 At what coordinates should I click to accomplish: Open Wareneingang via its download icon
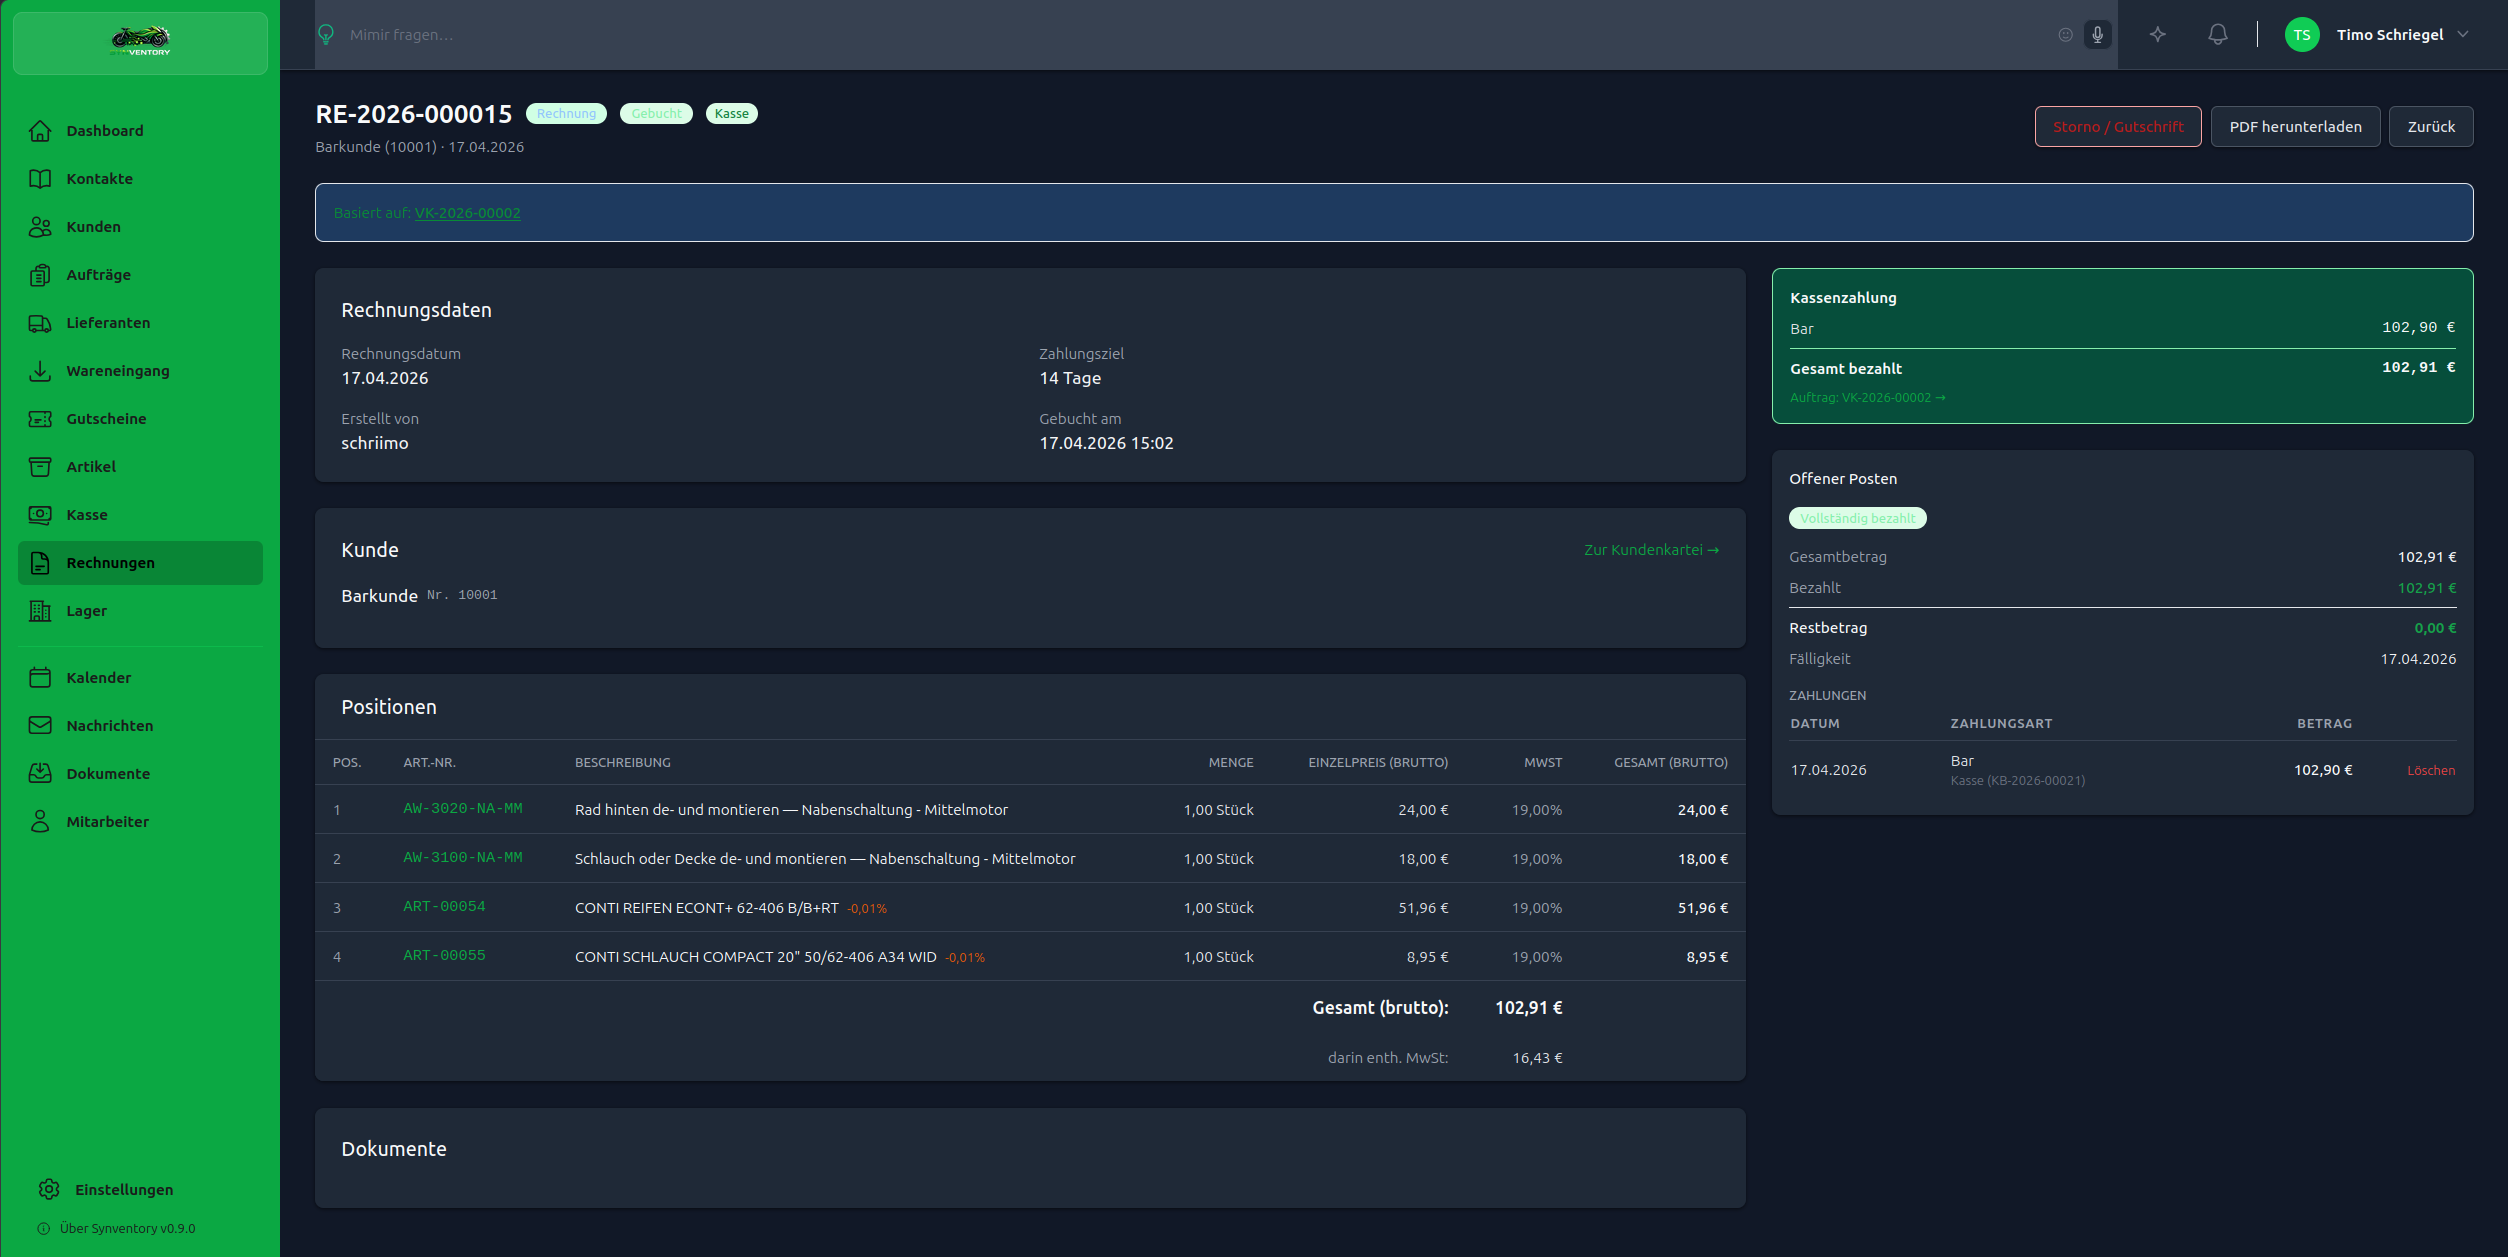coord(40,371)
